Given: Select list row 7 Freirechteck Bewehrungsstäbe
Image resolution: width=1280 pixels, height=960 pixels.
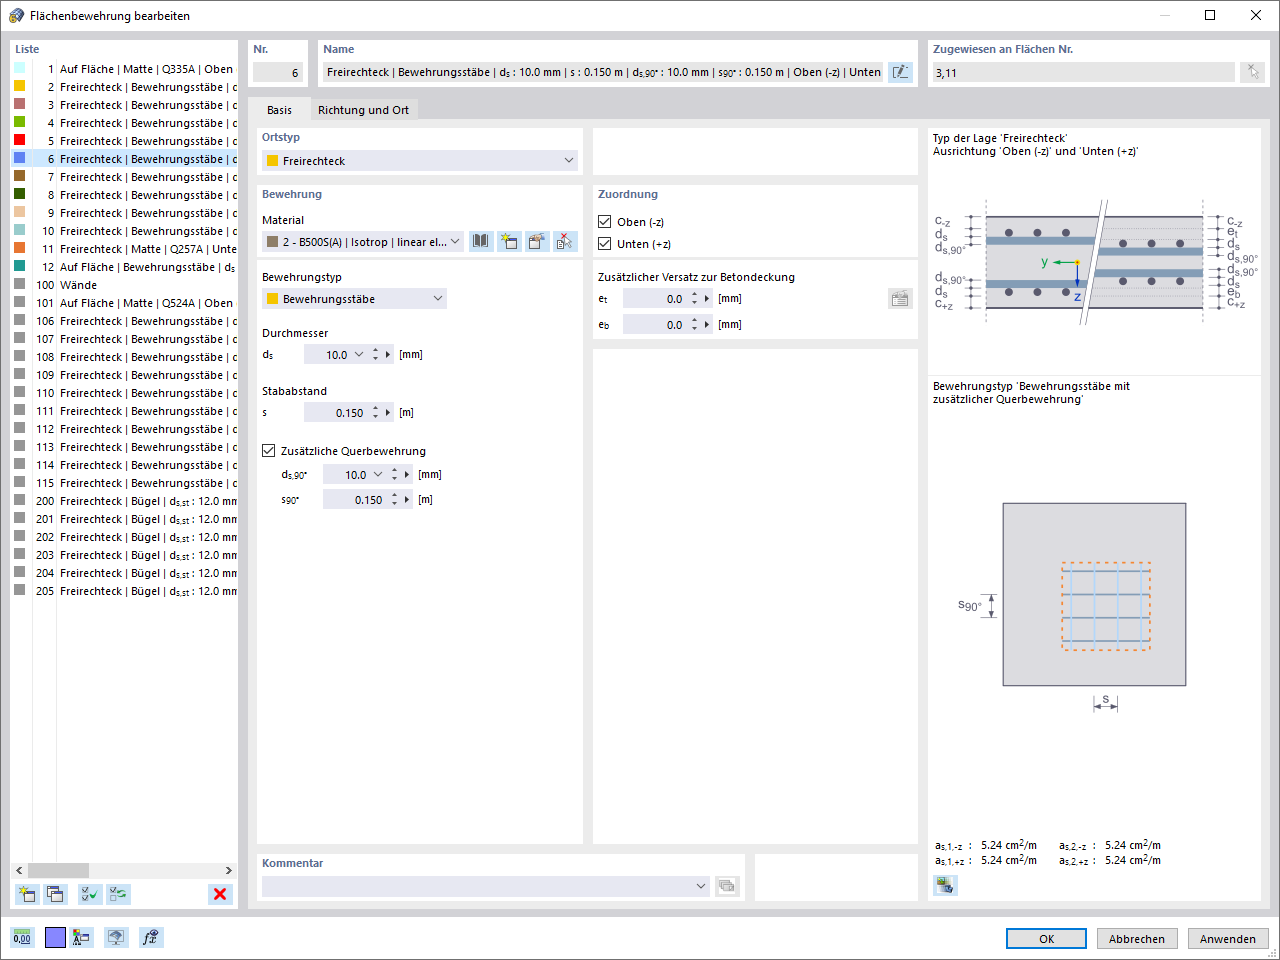Looking at the screenshot, I should (125, 177).
